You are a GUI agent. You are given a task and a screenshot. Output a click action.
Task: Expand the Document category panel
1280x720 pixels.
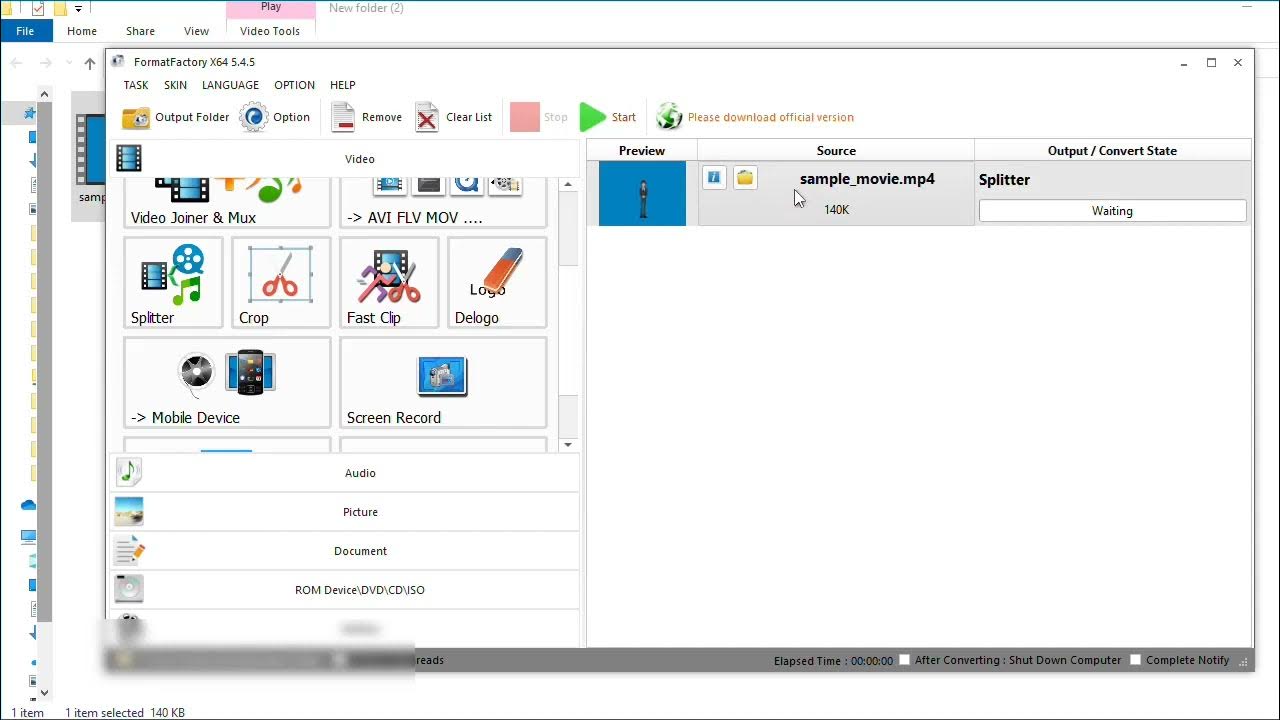[x=345, y=551]
